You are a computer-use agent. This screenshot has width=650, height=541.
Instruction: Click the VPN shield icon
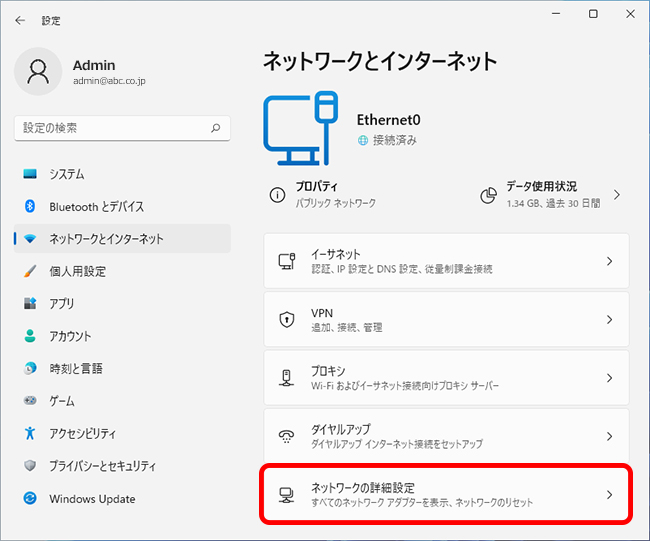[287, 319]
